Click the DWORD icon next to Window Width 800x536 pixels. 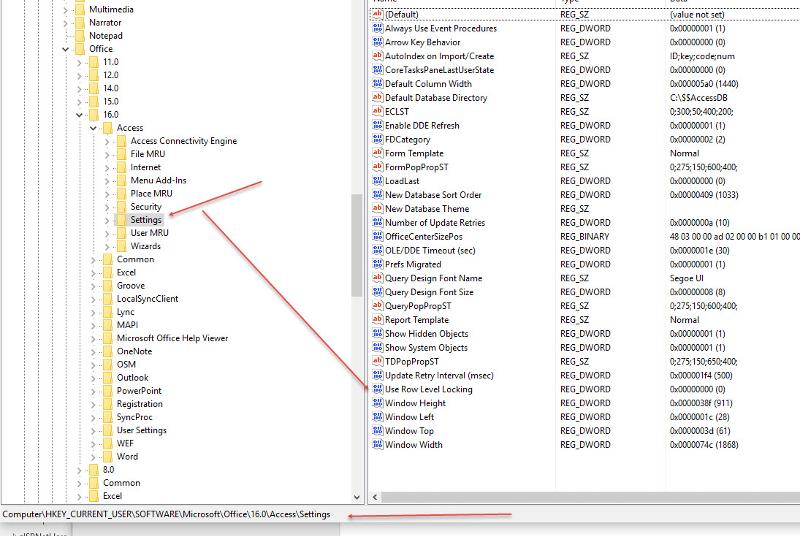click(378, 445)
